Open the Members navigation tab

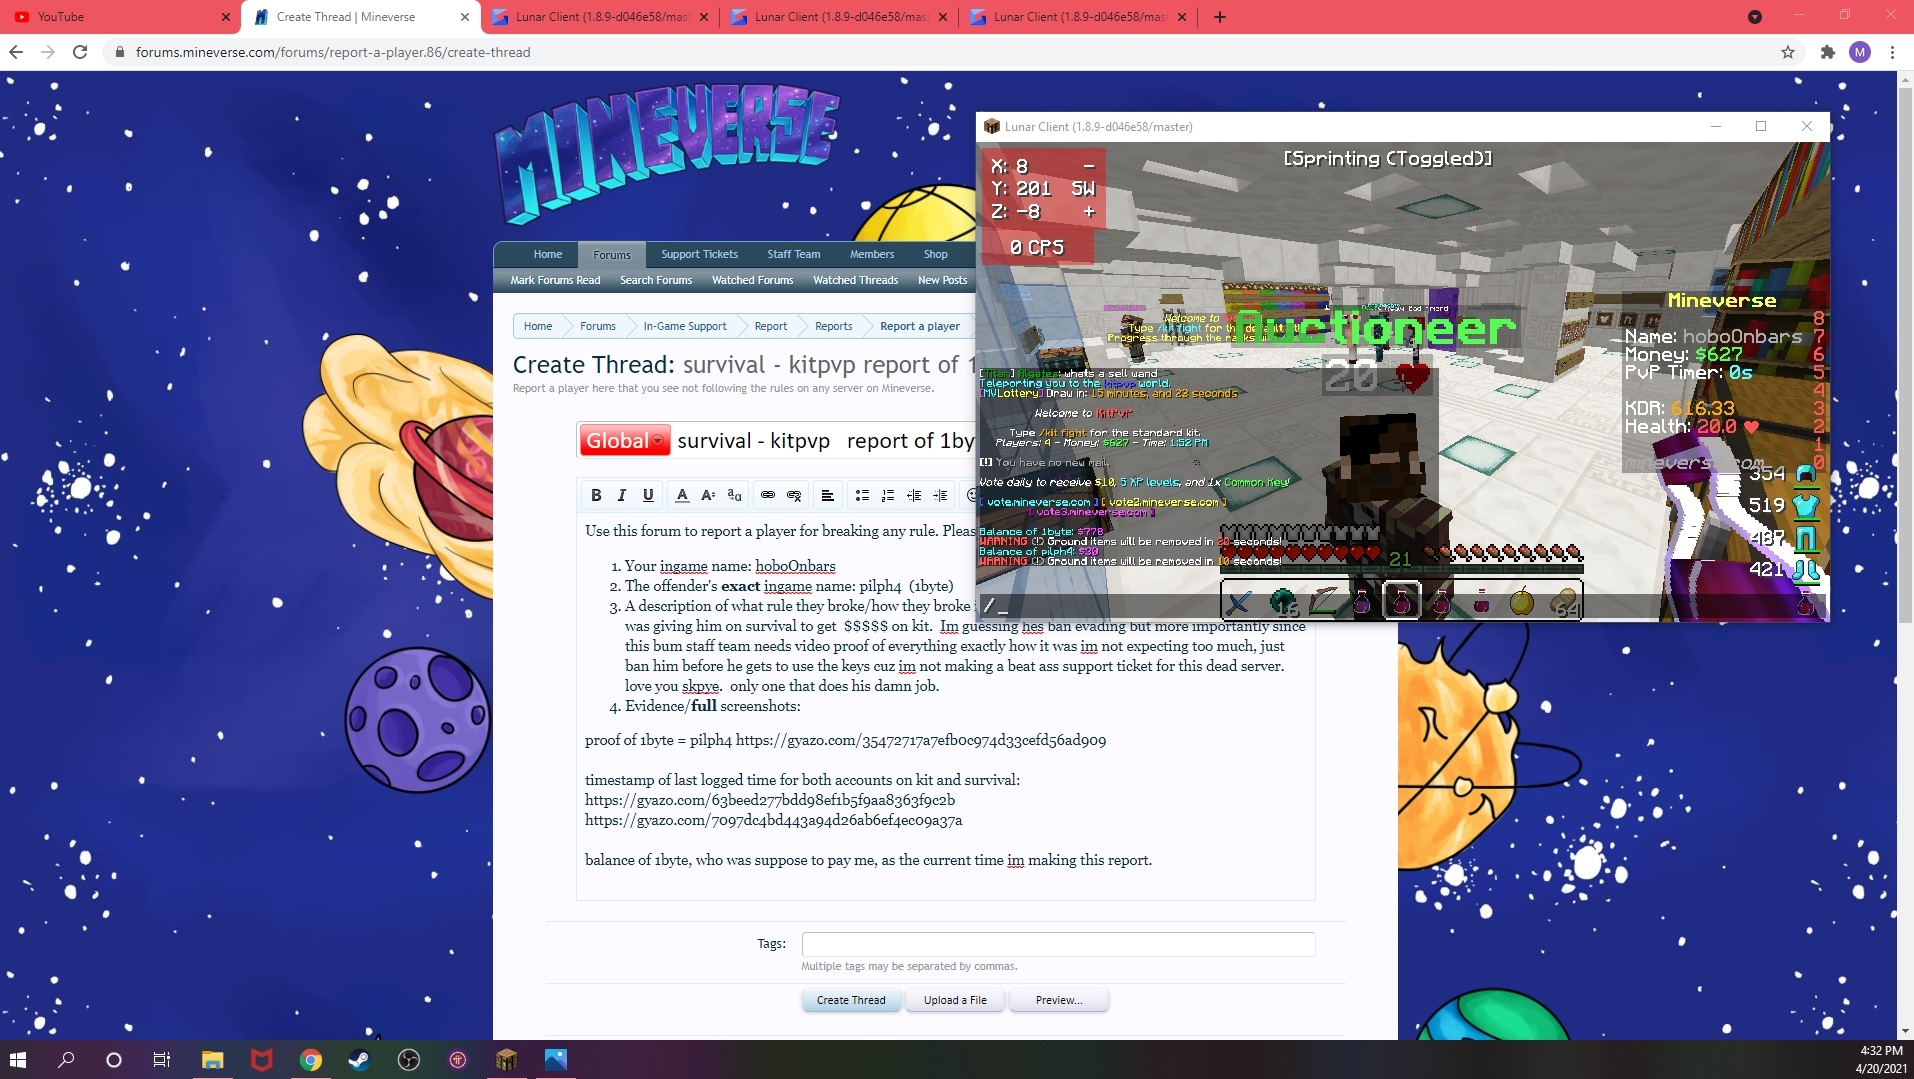coord(872,254)
